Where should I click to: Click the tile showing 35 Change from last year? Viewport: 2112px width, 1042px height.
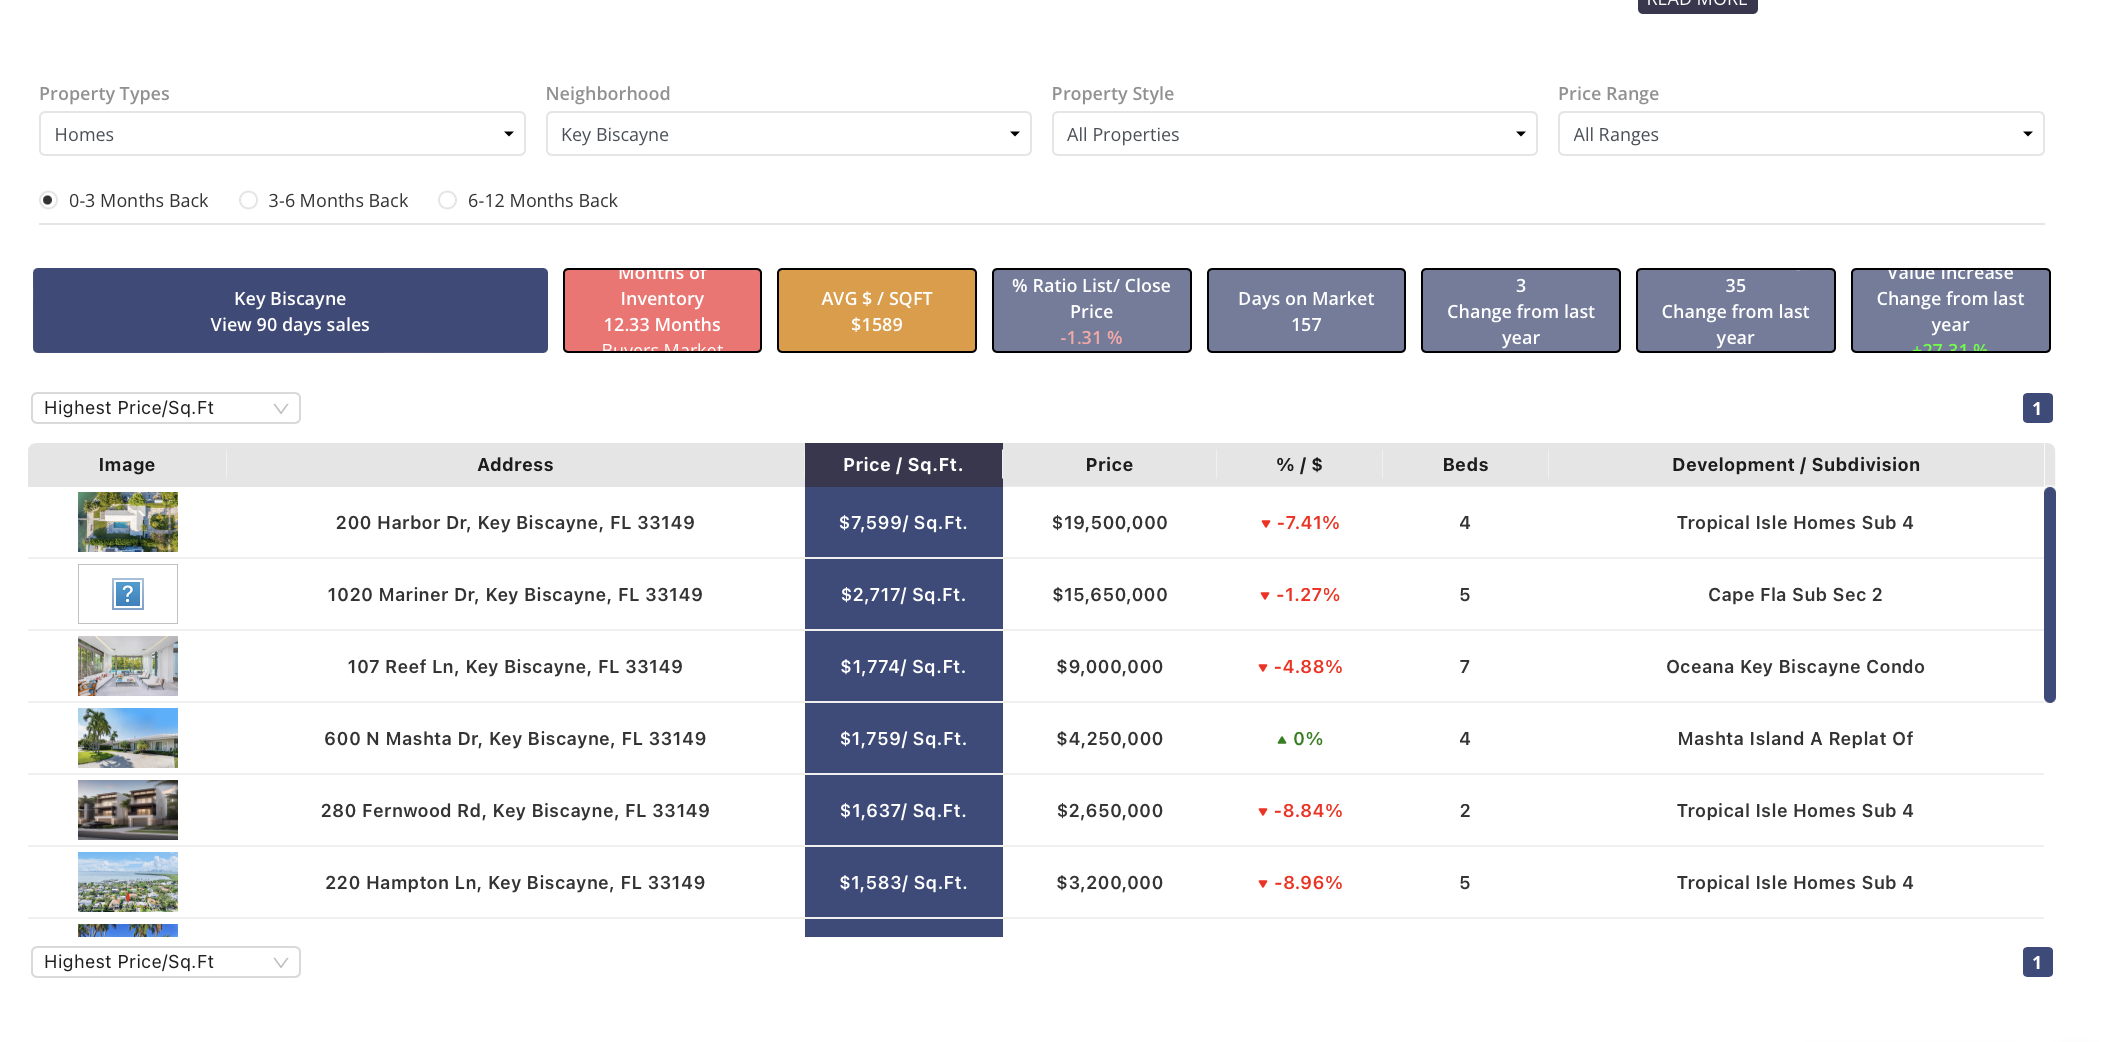click(1736, 311)
